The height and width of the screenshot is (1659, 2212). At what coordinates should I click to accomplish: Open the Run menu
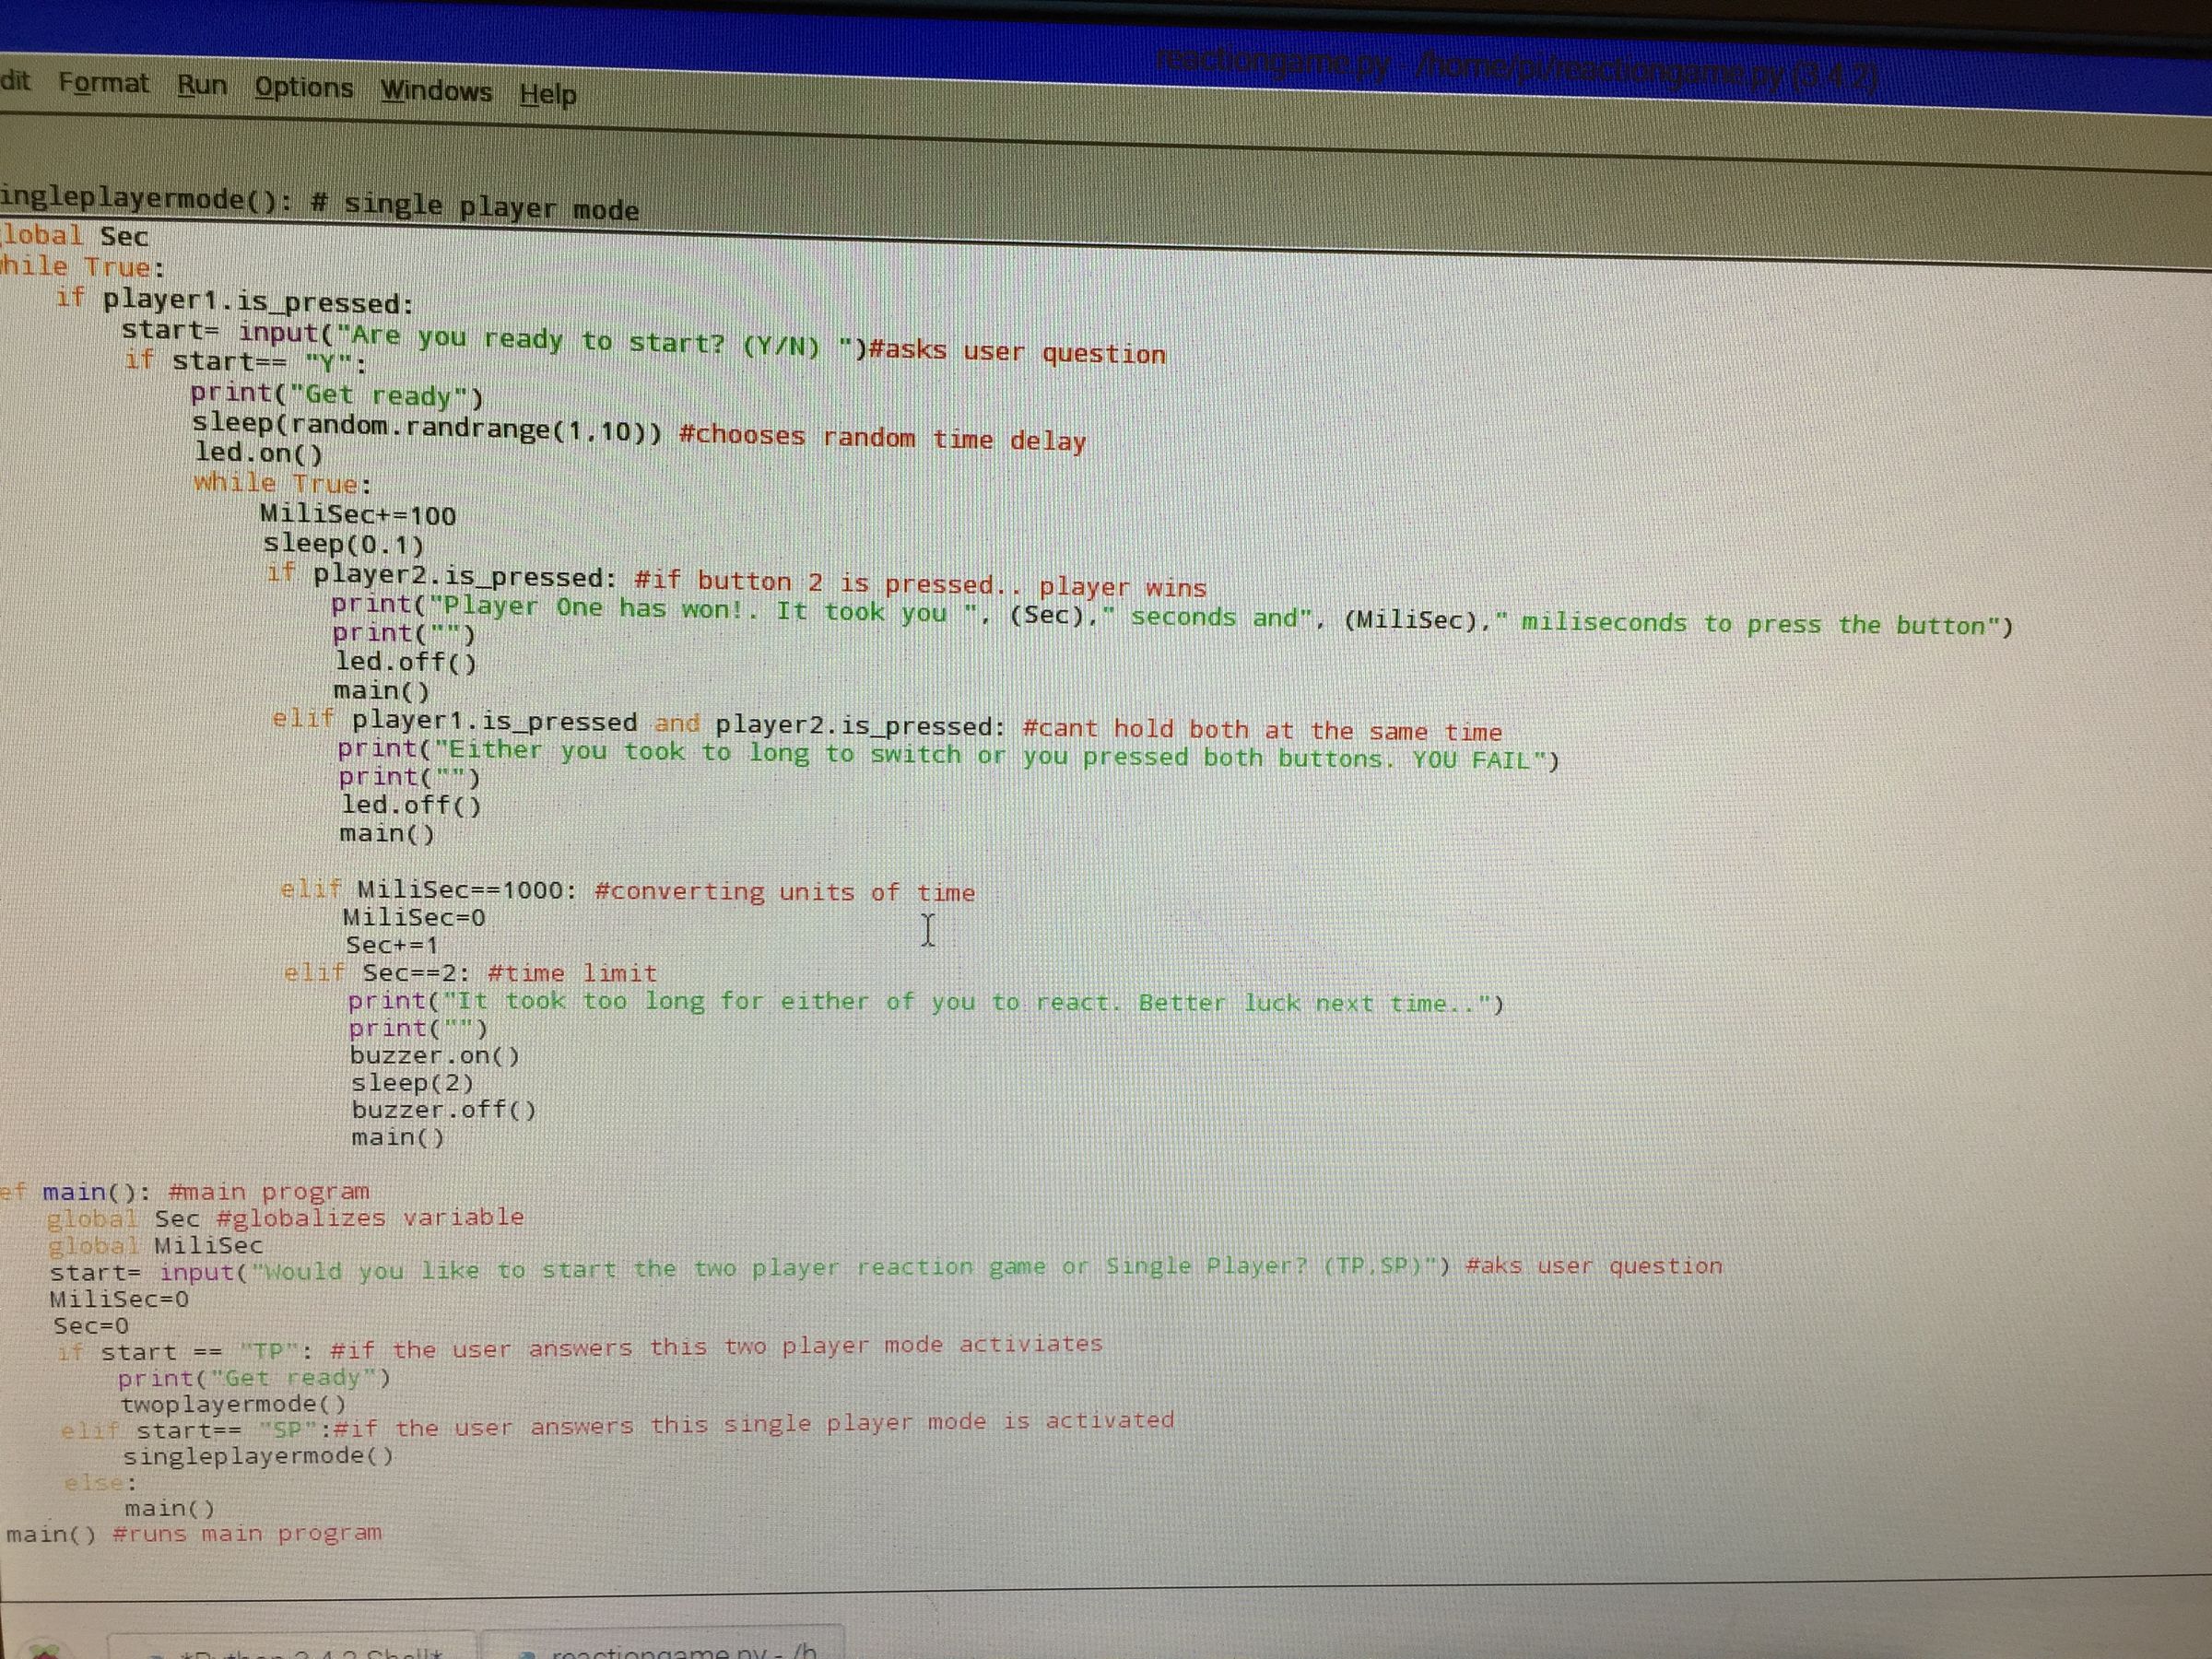(x=203, y=86)
